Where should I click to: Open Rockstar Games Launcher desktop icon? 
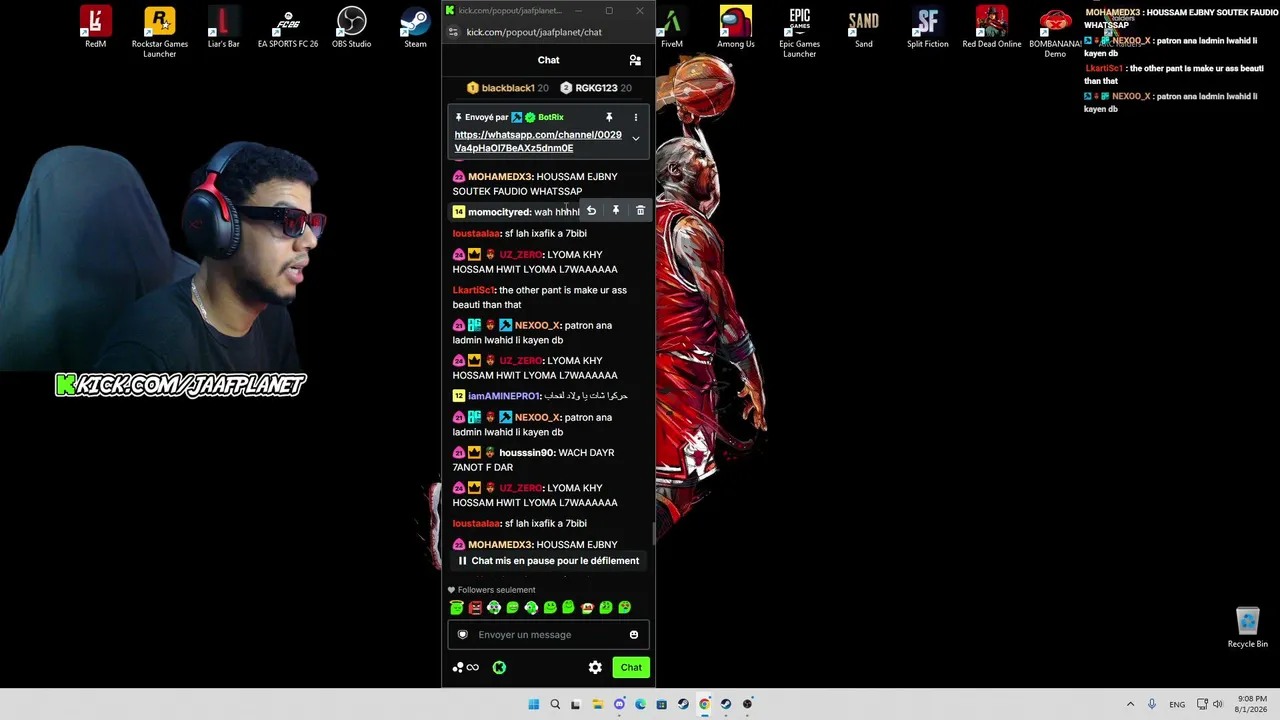[160, 32]
